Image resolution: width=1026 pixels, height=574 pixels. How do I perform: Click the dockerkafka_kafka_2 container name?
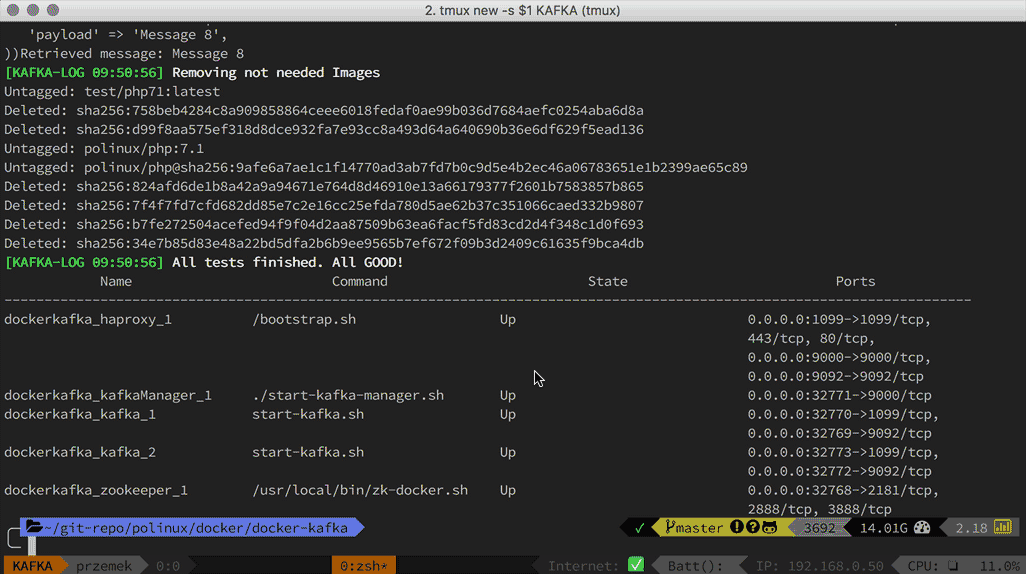(80, 452)
